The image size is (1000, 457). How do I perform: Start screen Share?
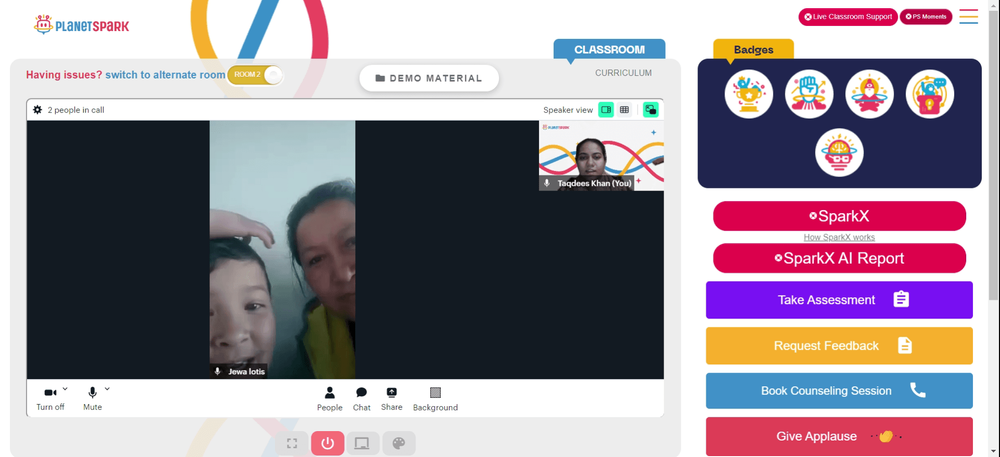(392, 399)
